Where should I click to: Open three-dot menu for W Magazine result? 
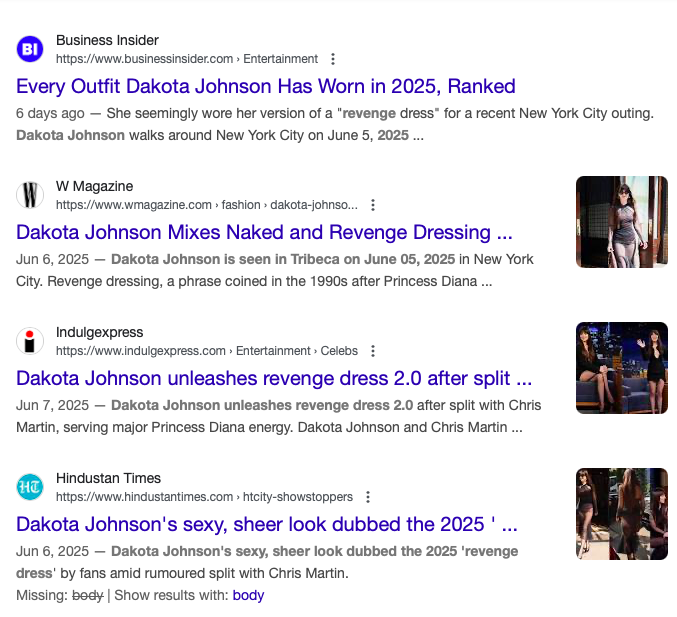373,205
